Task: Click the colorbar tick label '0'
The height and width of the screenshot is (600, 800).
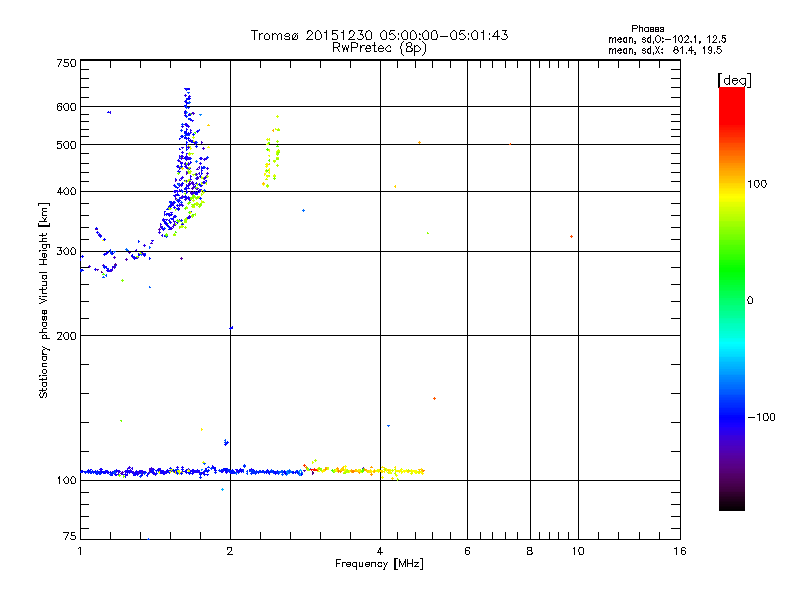Action: coord(750,301)
